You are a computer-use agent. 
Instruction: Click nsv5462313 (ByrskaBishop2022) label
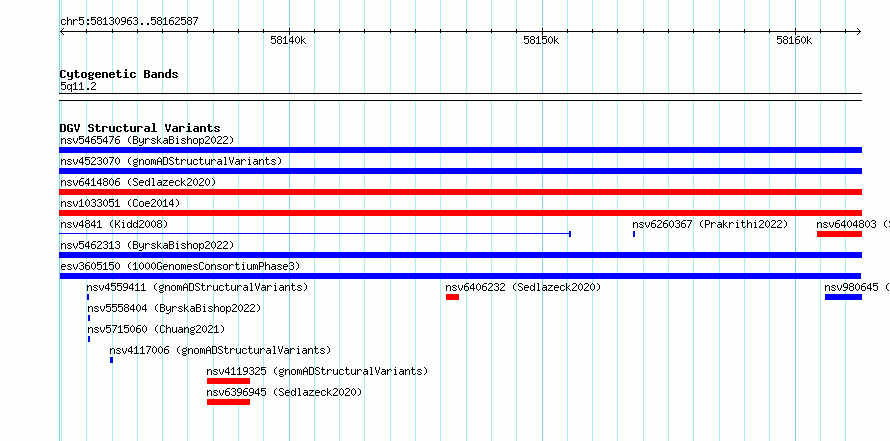(147, 245)
